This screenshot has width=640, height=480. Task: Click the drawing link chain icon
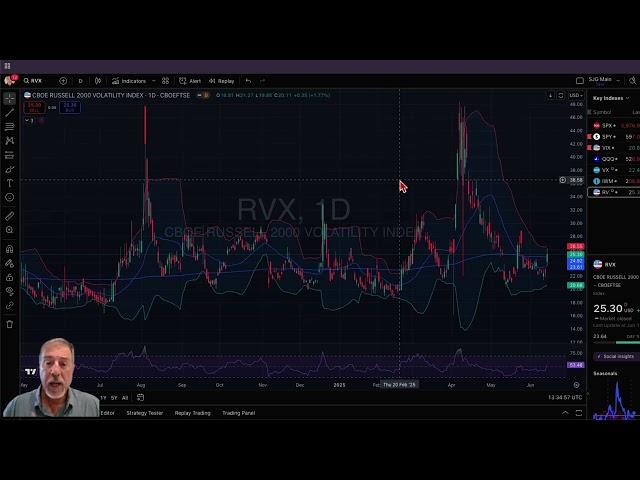[9, 306]
